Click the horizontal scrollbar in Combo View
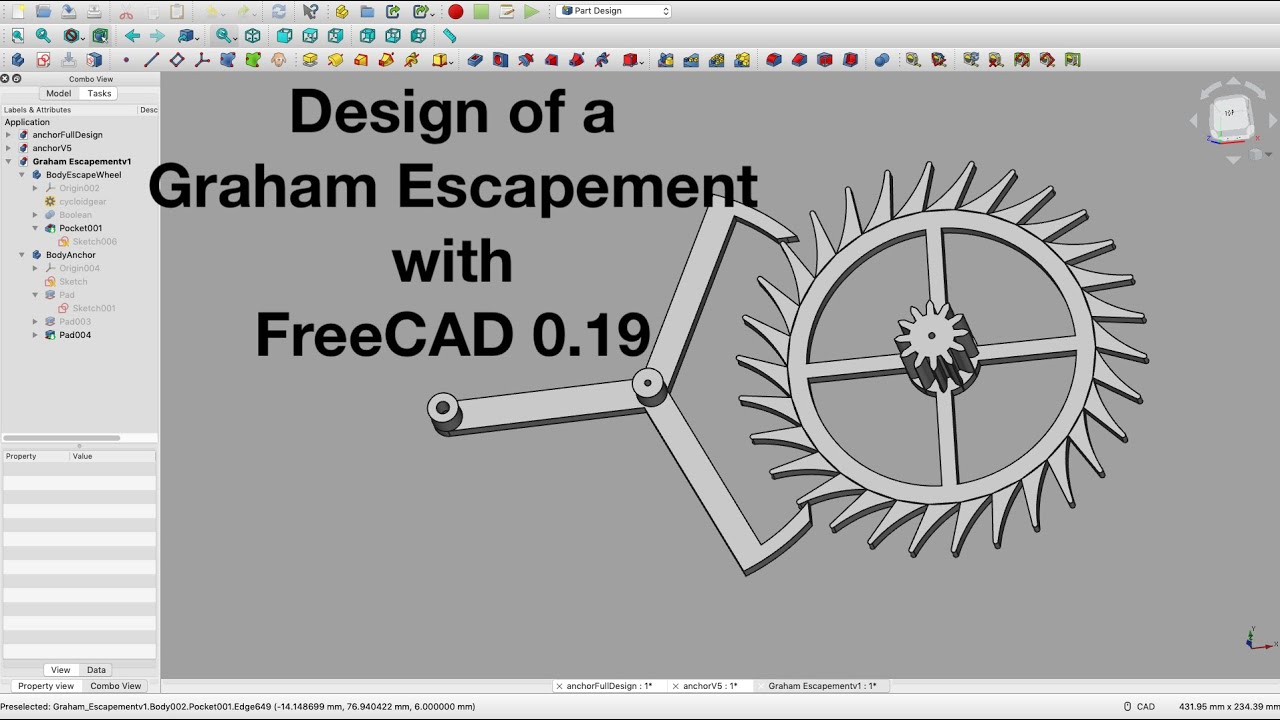The width and height of the screenshot is (1280, 720). pos(62,438)
